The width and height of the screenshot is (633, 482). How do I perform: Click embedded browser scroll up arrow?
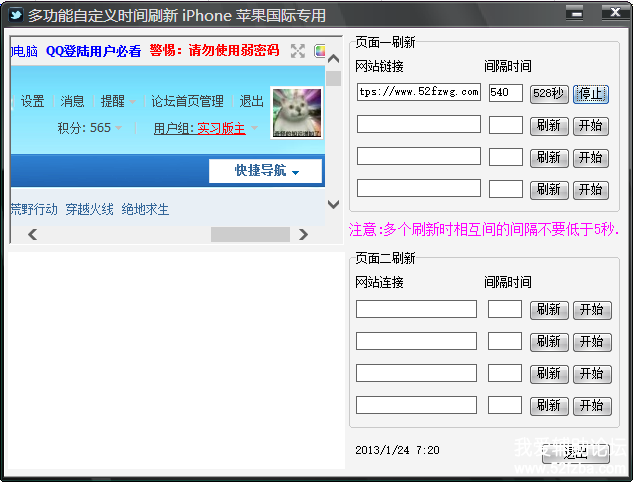333,59
